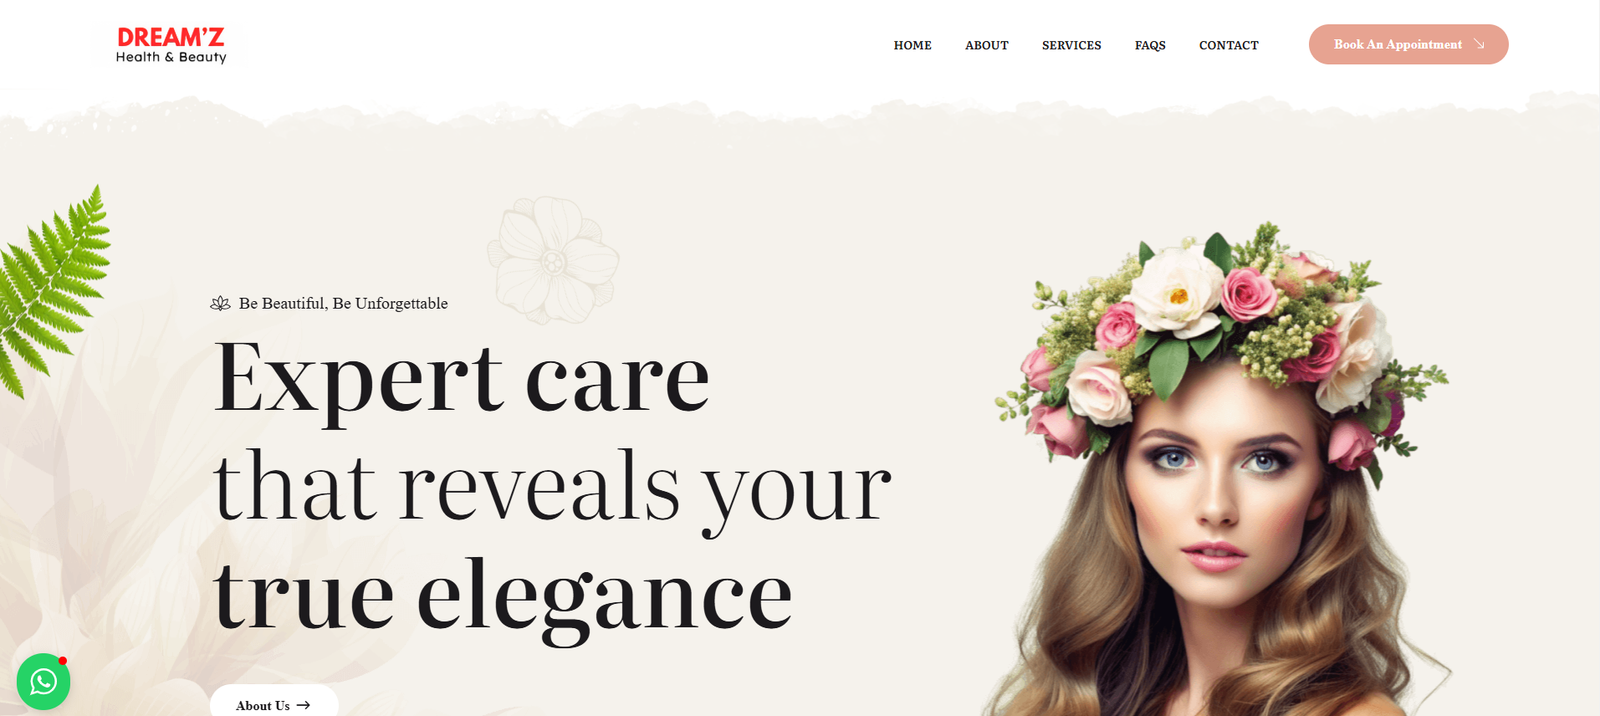Go to the HOME menu item

pyautogui.click(x=912, y=45)
